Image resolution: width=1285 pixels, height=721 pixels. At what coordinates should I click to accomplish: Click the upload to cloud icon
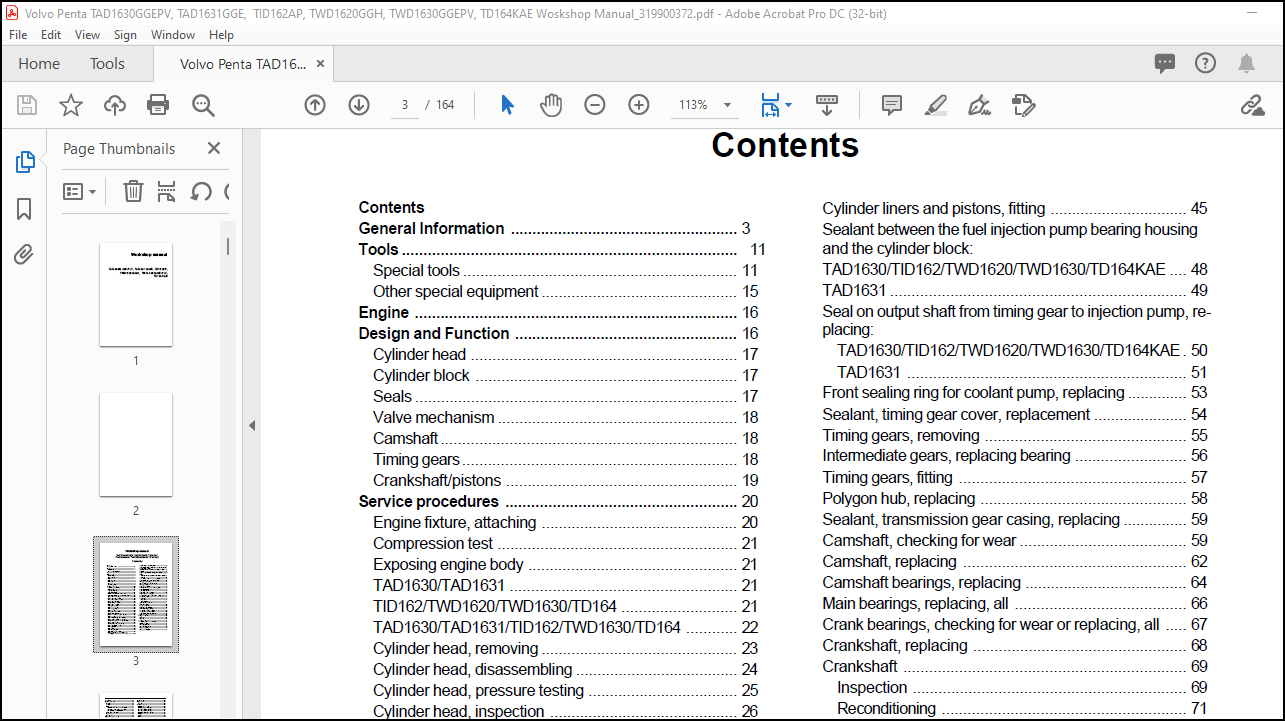115,105
